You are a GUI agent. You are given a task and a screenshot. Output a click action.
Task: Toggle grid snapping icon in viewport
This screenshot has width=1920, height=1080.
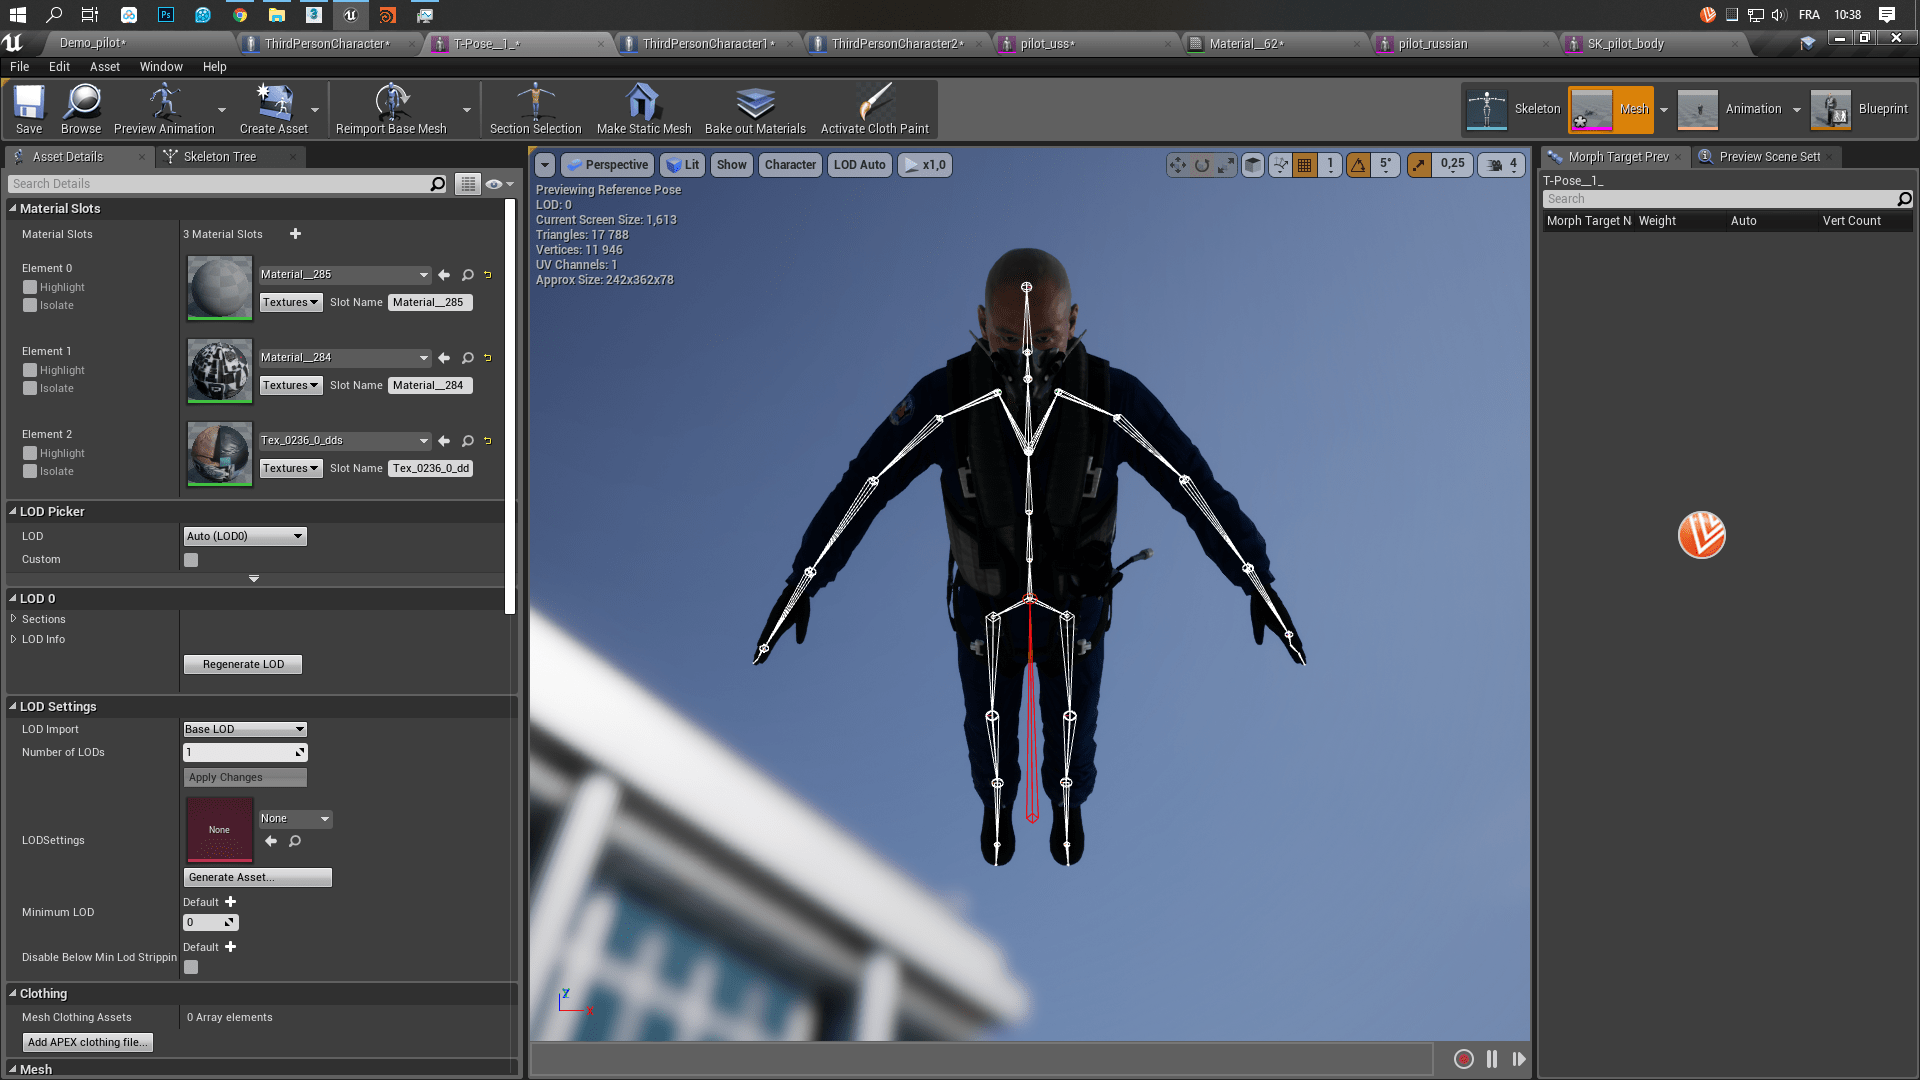pos(1305,165)
